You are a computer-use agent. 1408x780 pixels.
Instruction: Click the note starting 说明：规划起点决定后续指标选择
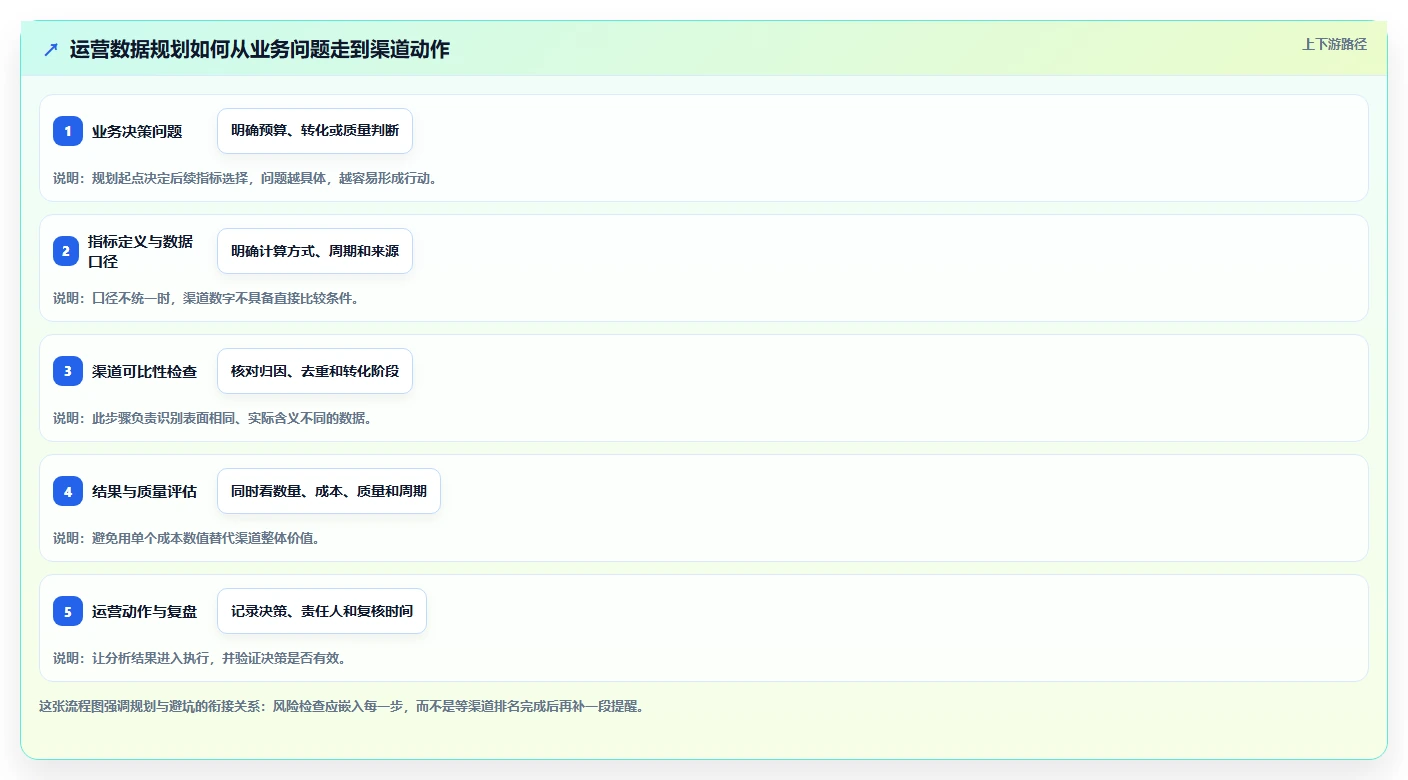(x=245, y=178)
